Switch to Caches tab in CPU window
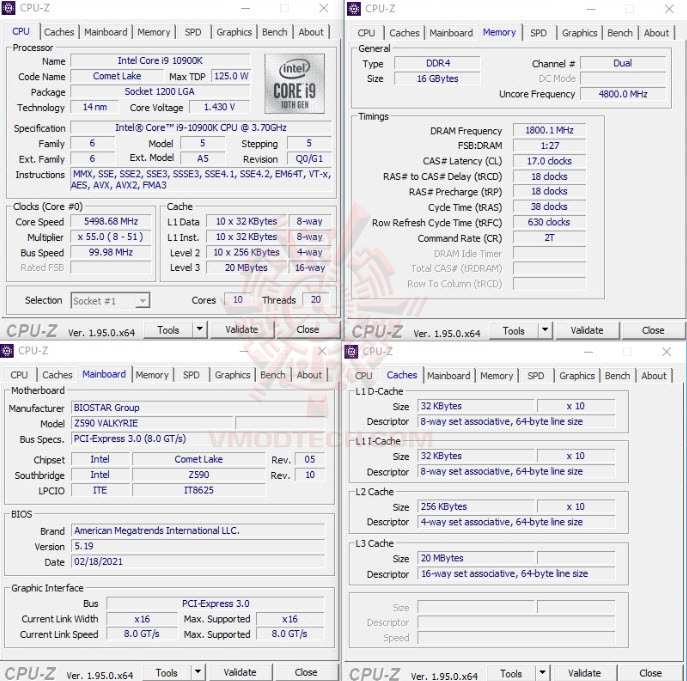Image resolution: width=687 pixels, height=681 pixels. [59, 32]
